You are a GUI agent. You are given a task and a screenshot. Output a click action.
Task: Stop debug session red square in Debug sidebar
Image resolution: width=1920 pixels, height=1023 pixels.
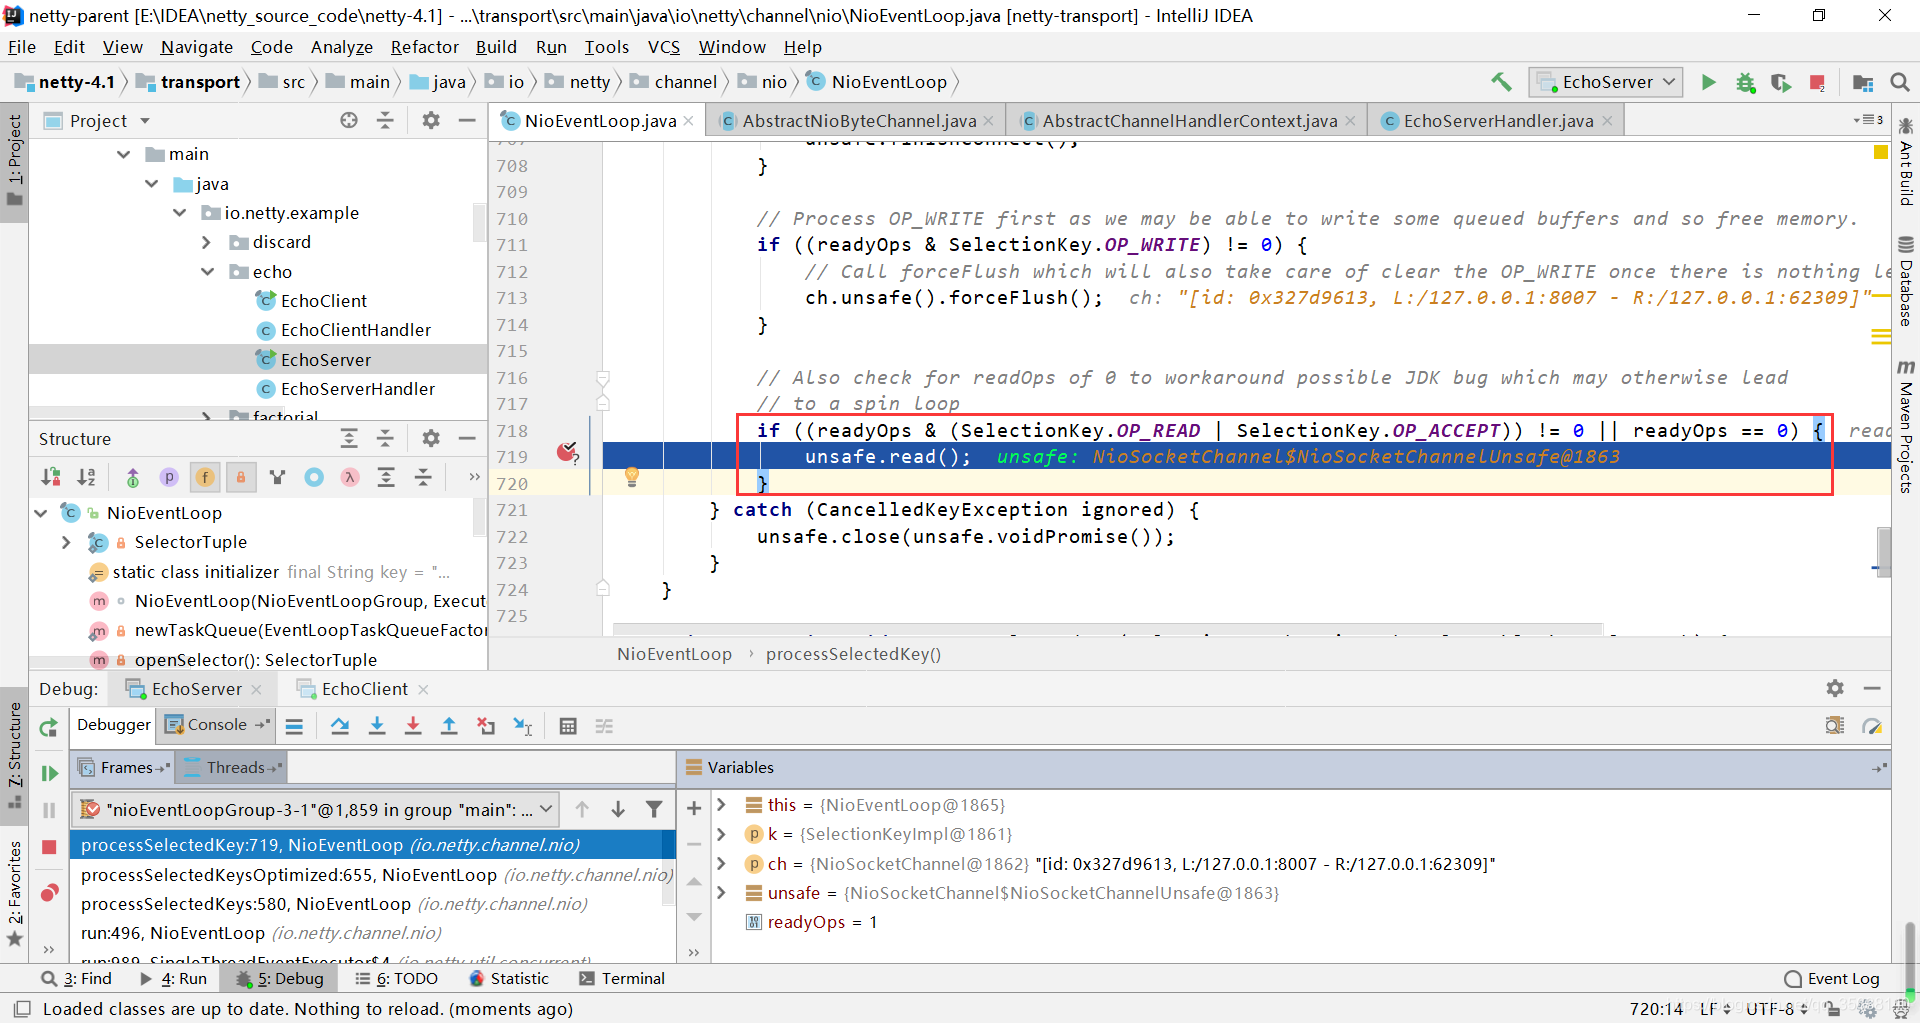tap(48, 847)
